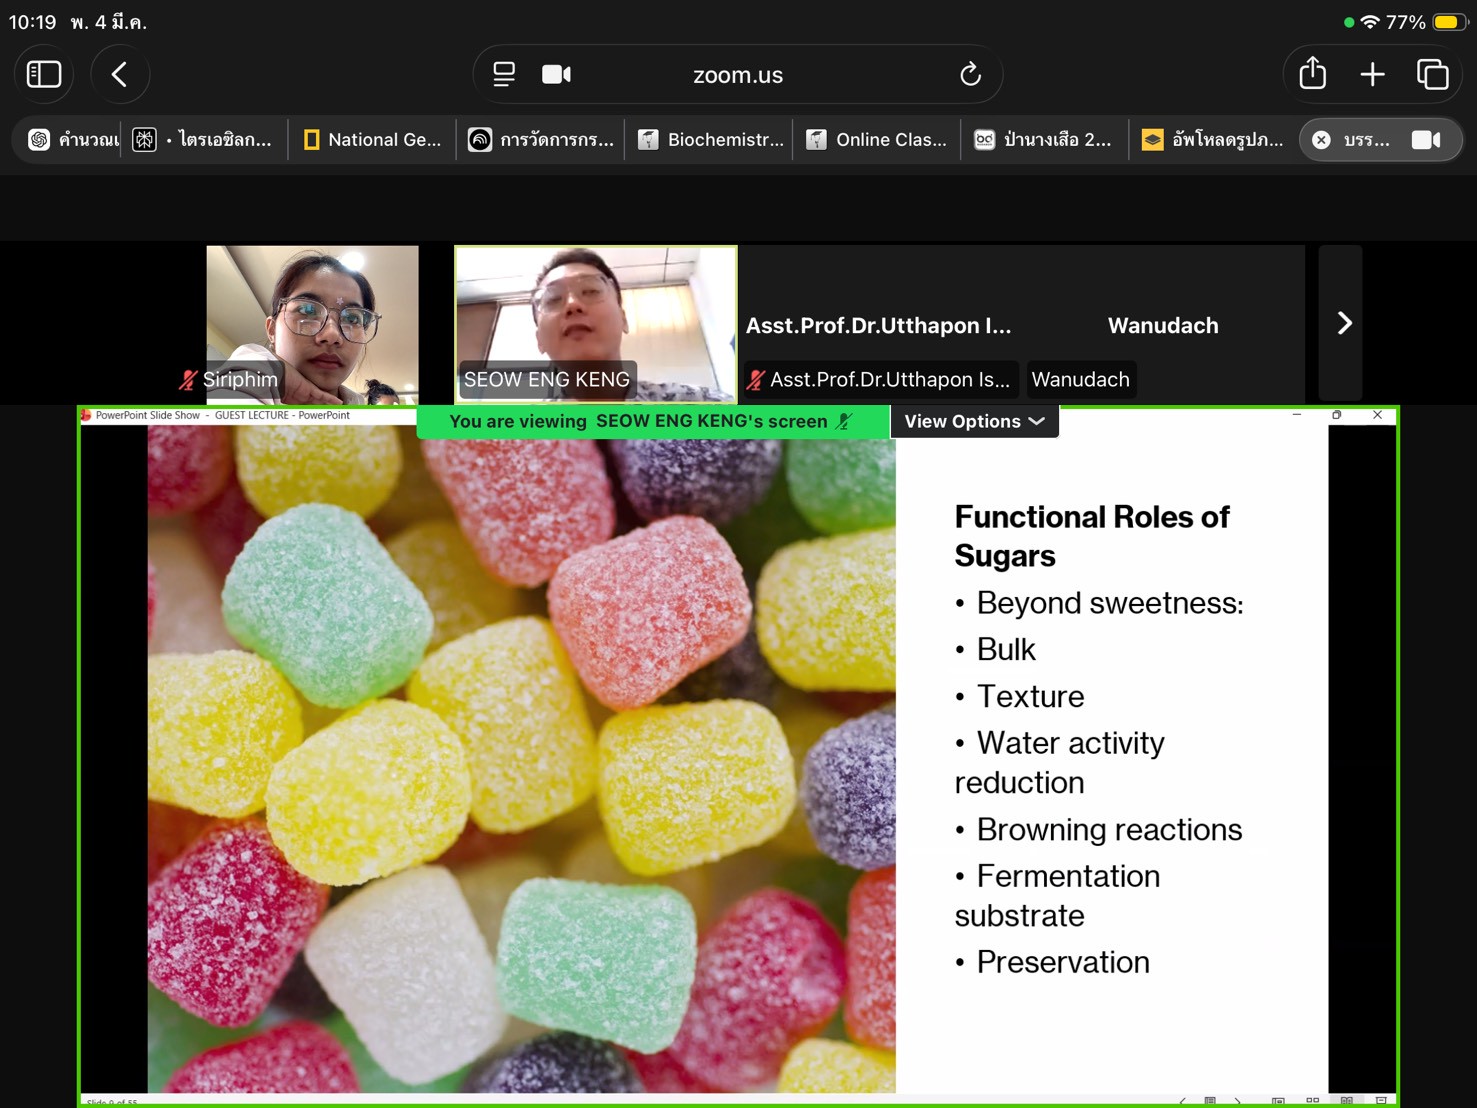Select the Wanudach participant tile

1163,325
